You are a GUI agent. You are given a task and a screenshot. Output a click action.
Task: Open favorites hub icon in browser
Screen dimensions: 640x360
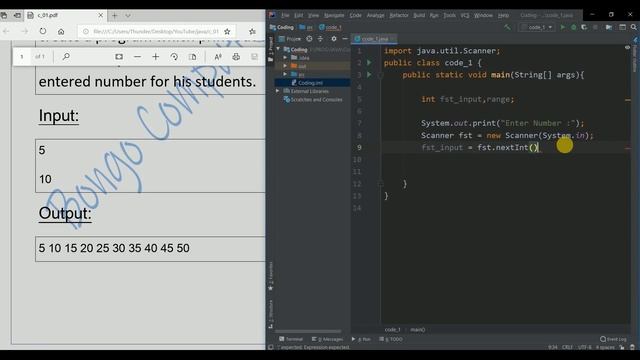(252, 31)
